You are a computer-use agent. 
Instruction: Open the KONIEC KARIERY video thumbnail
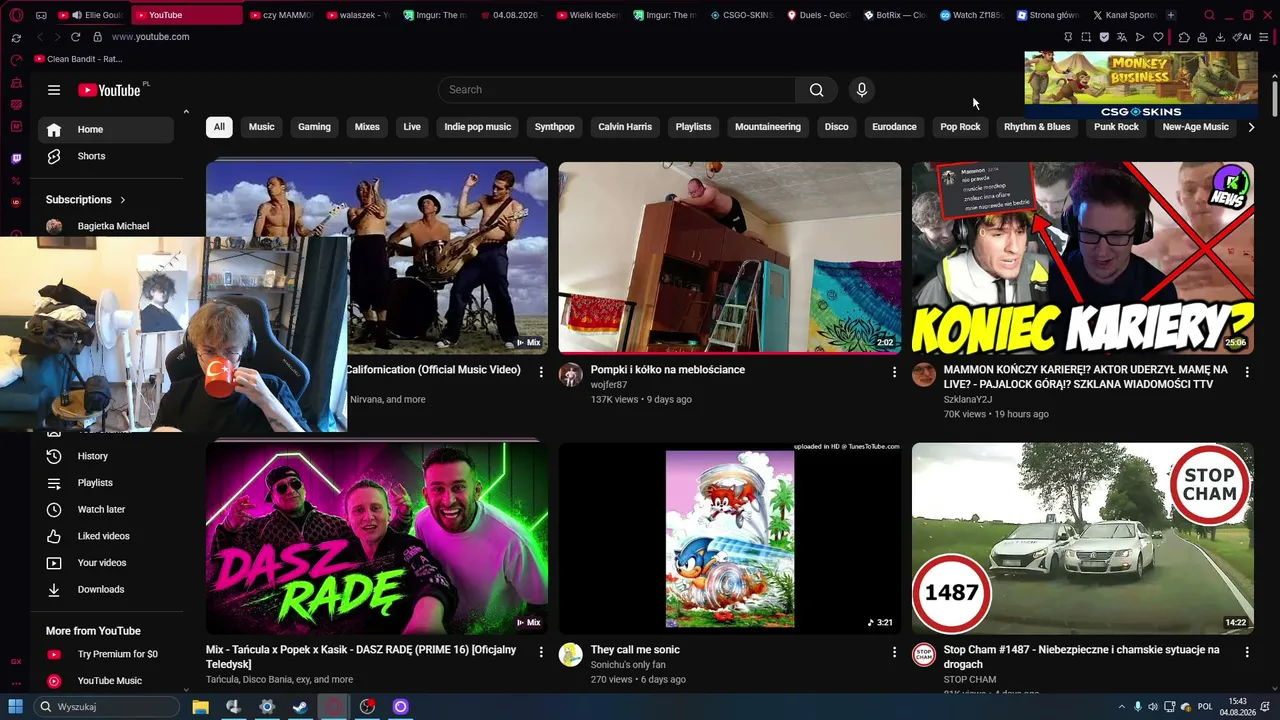(1083, 258)
